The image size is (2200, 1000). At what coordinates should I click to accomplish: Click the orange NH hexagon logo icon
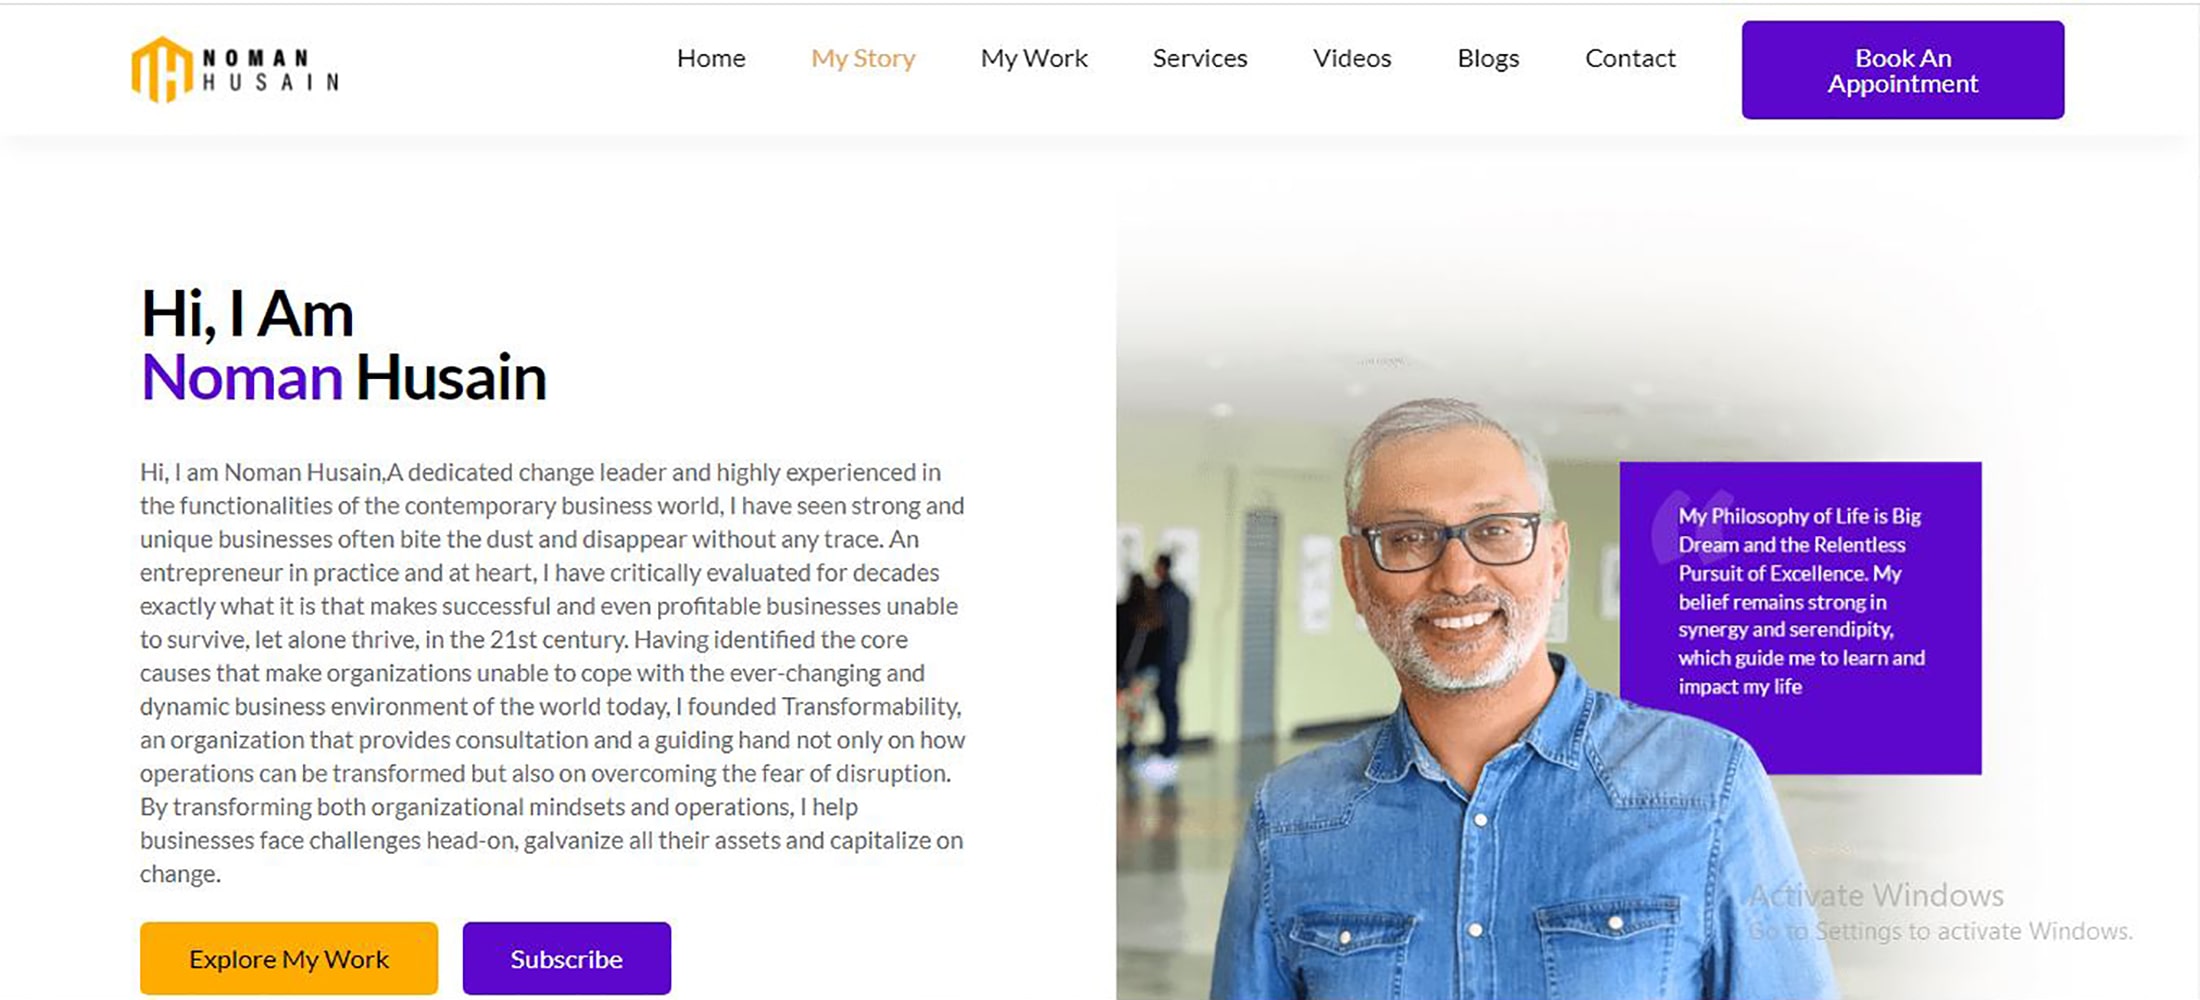click(161, 70)
